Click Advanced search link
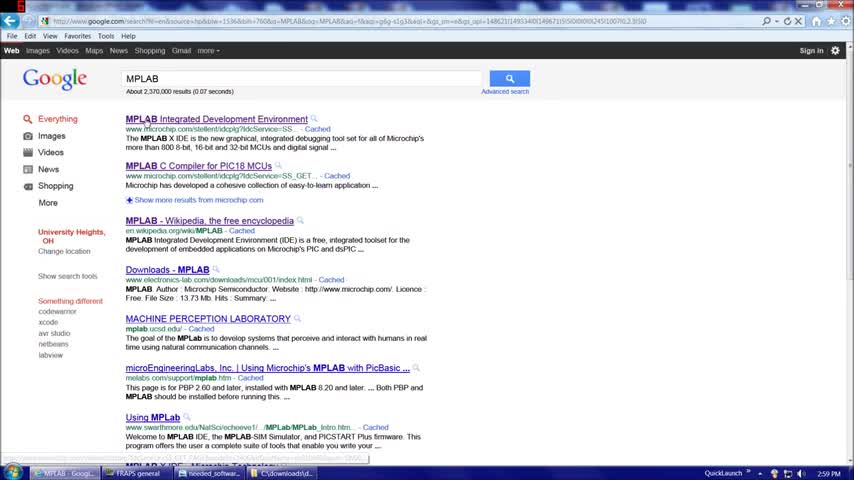Viewport: 854px width, 480px height. tap(505, 92)
